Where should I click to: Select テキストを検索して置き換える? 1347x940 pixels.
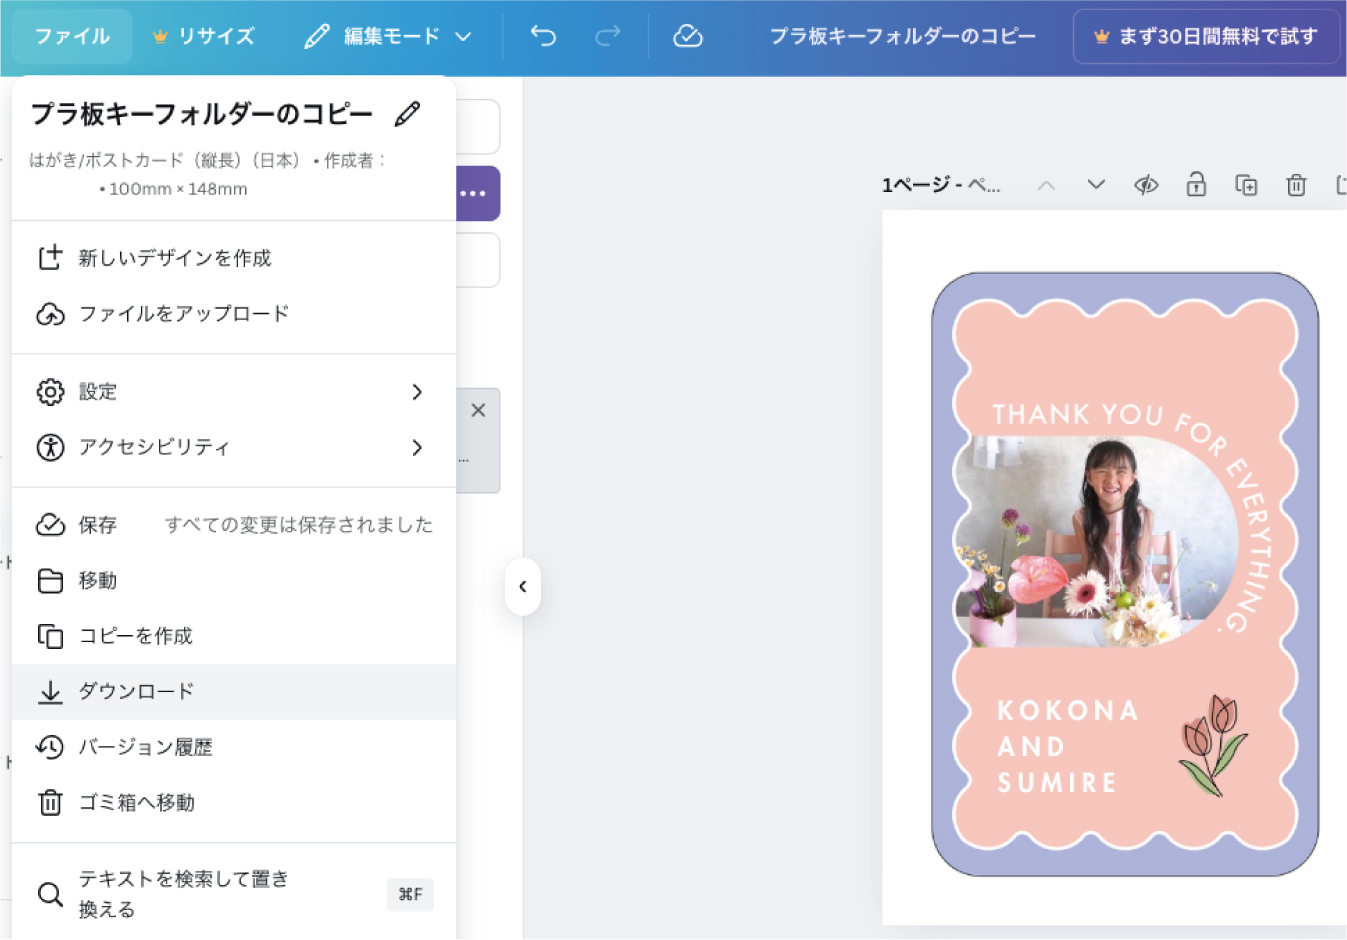pyautogui.click(x=234, y=894)
